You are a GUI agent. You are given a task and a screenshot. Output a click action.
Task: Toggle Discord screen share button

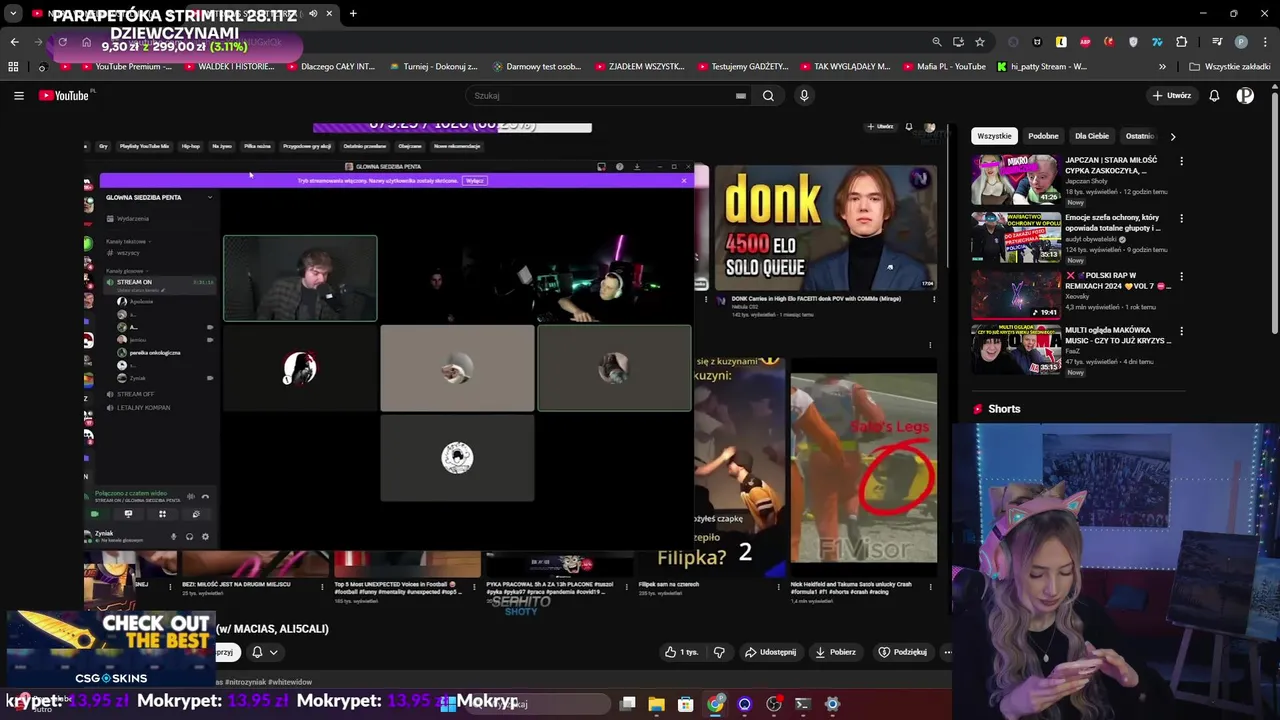click(128, 514)
